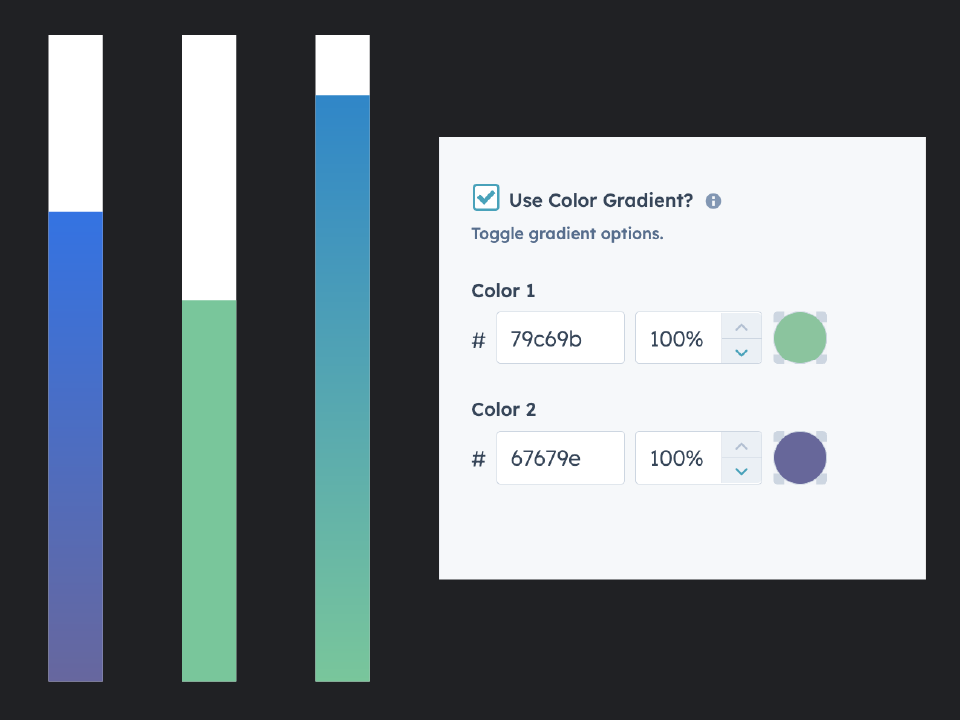
Task: Decrease Color 1 opacity with down chevron
Action: [741, 352]
